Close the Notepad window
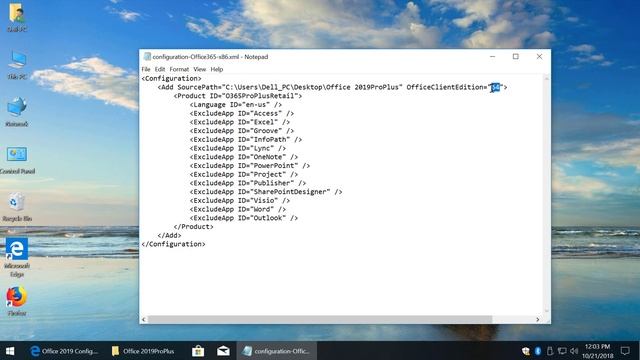Image resolution: width=640 pixels, height=360 pixels. pyautogui.click(x=539, y=57)
